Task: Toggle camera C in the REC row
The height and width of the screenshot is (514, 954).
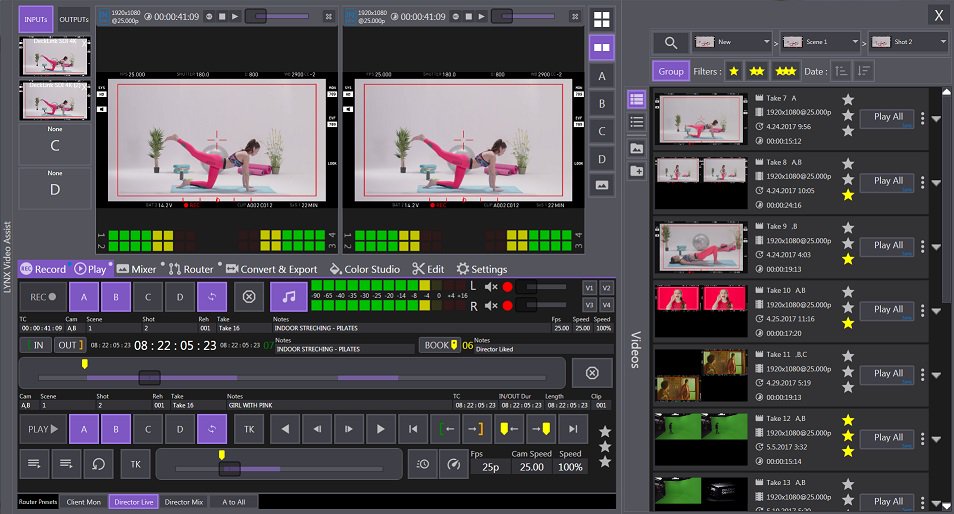Action: click(148, 297)
